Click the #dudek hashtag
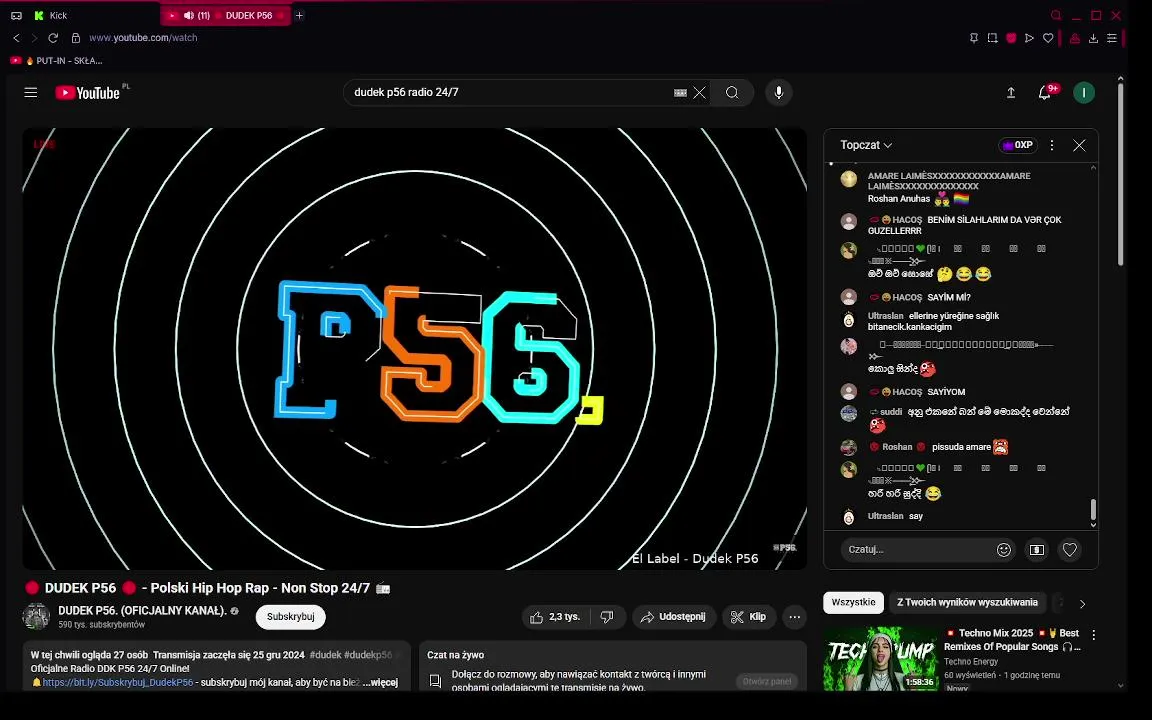Image resolution: width=1152 pixels, height=720 pixels. pyautogui.click(x=325, y=655)
